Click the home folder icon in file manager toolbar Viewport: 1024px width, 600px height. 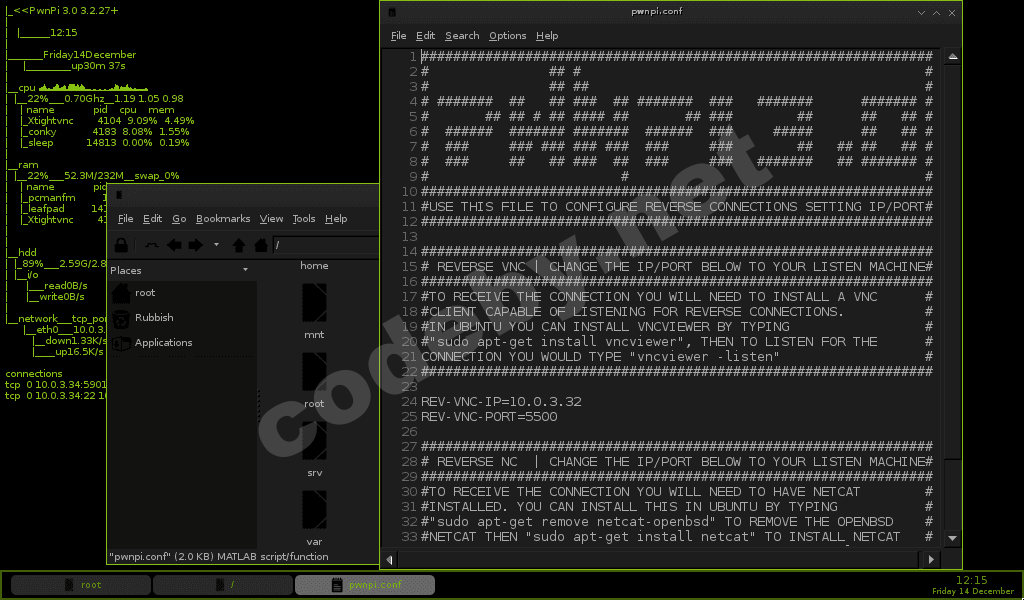coord(261,245)
